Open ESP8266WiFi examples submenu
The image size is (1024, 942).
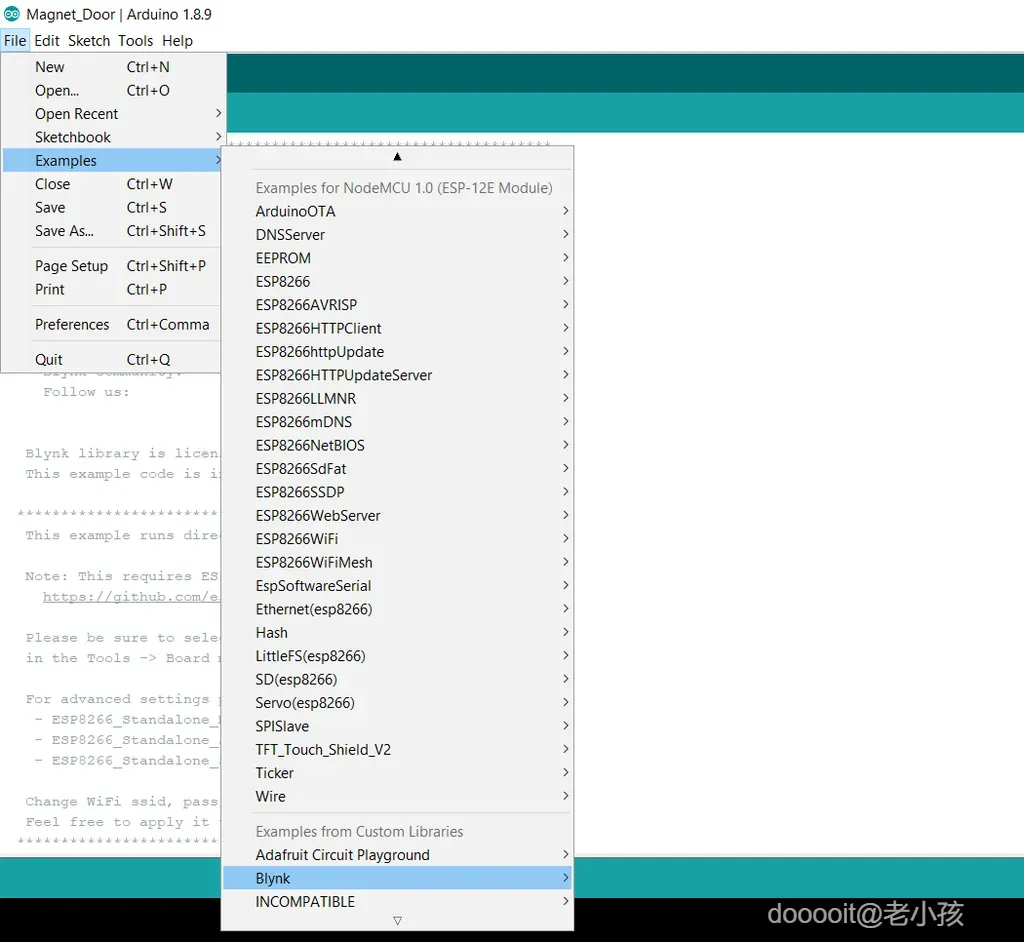click(x=397, y=539)
